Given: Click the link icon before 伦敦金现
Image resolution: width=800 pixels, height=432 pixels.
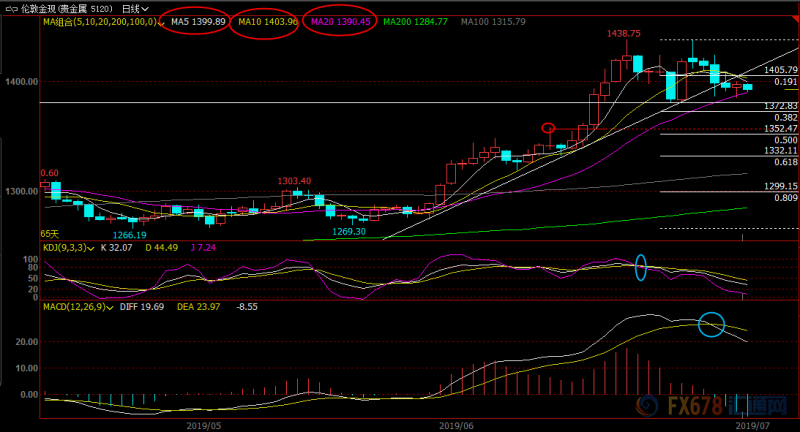Looking at the screenshot, I should pos(10,9).
